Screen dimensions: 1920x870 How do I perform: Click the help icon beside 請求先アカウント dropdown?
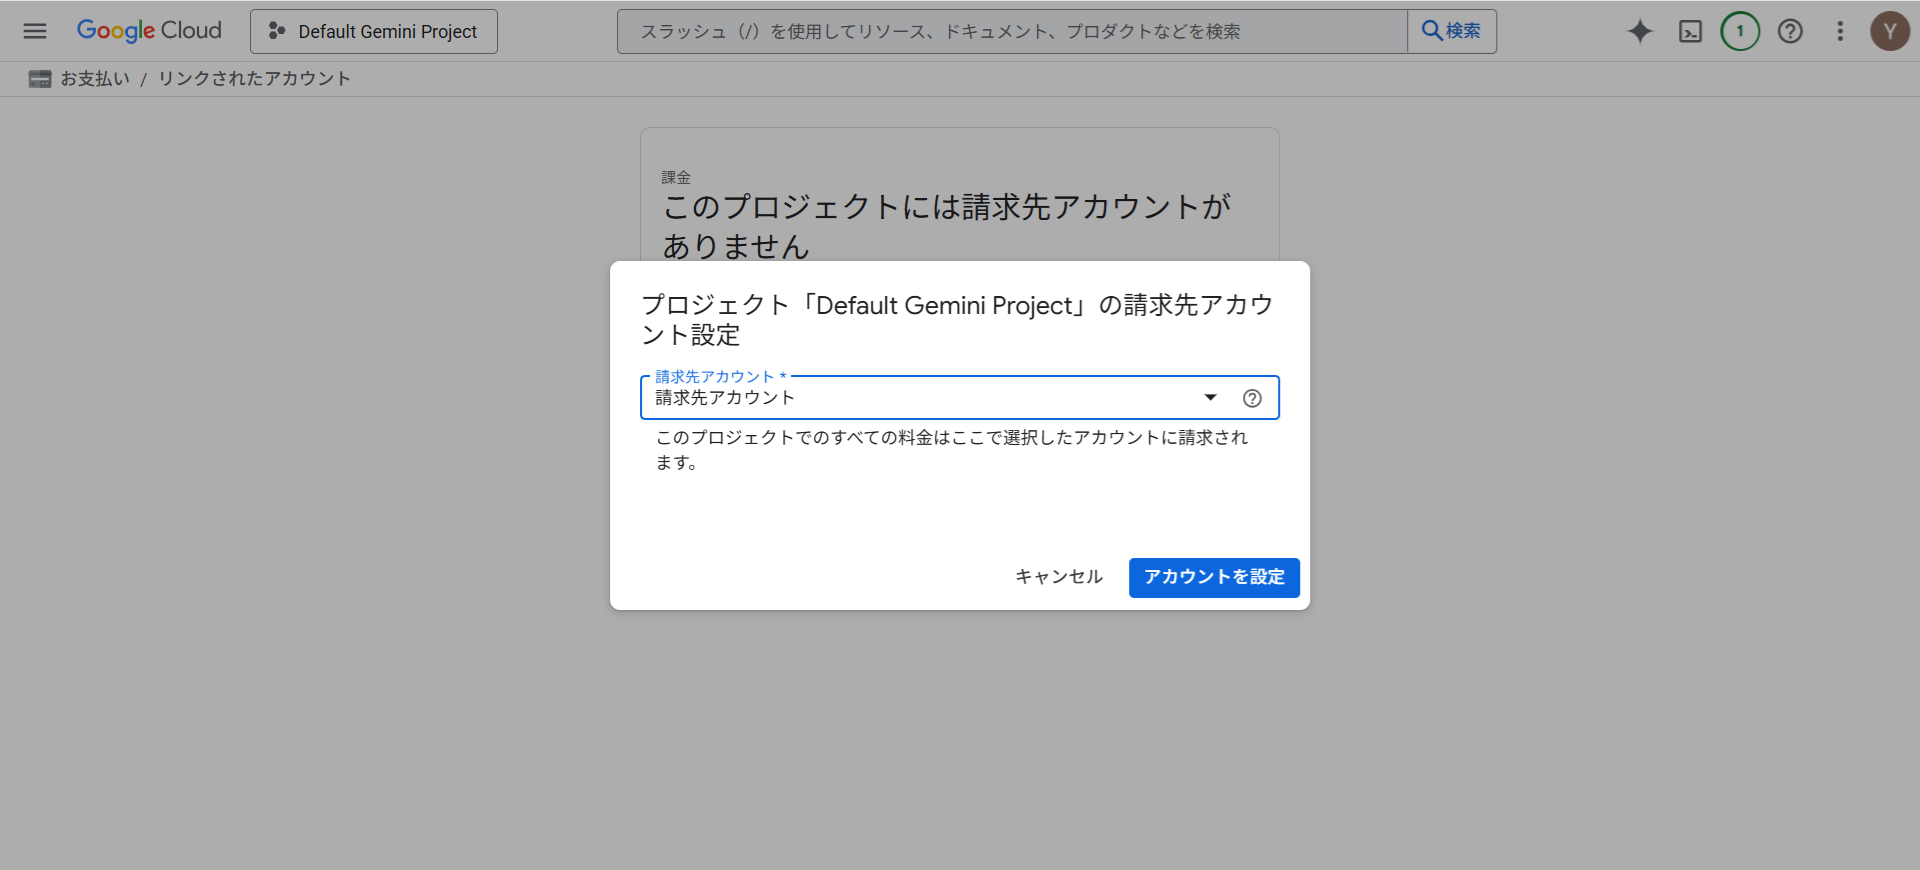1252,398
